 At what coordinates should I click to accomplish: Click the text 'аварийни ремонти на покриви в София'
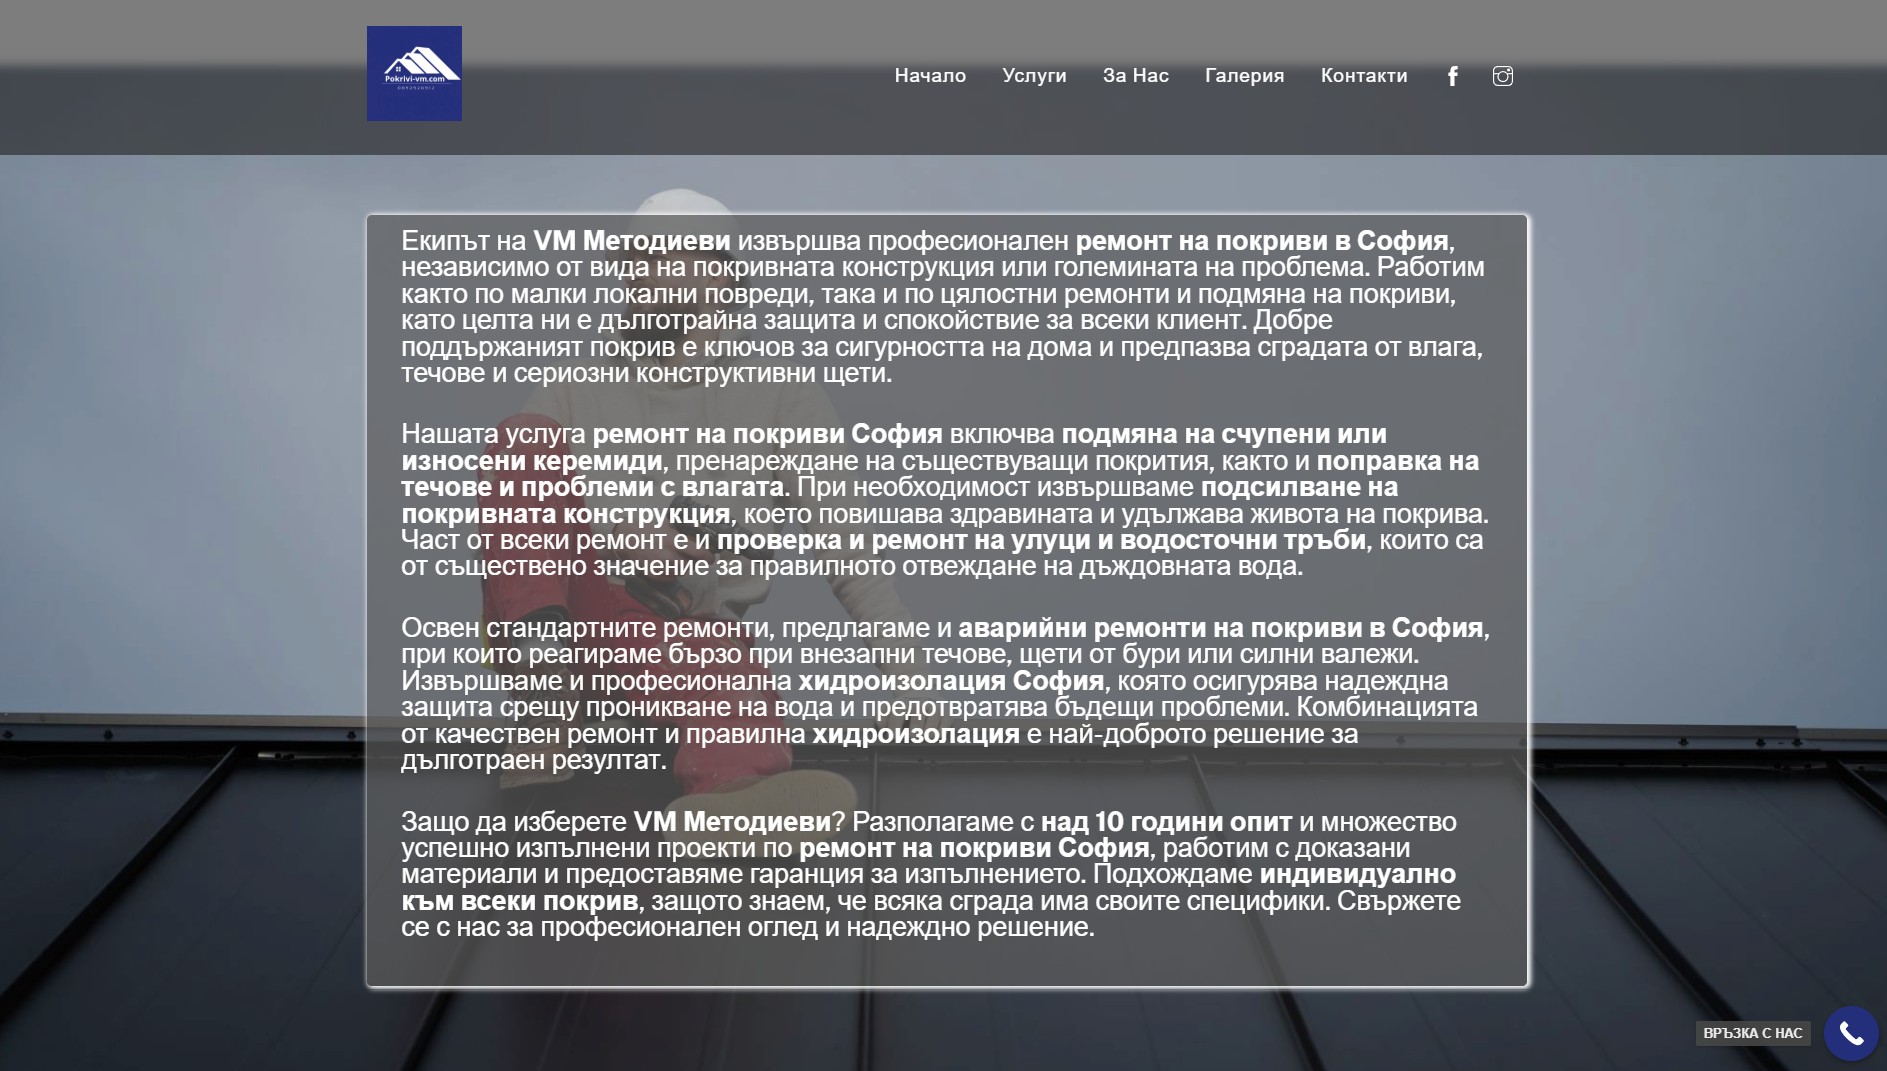click(1220, 628)
